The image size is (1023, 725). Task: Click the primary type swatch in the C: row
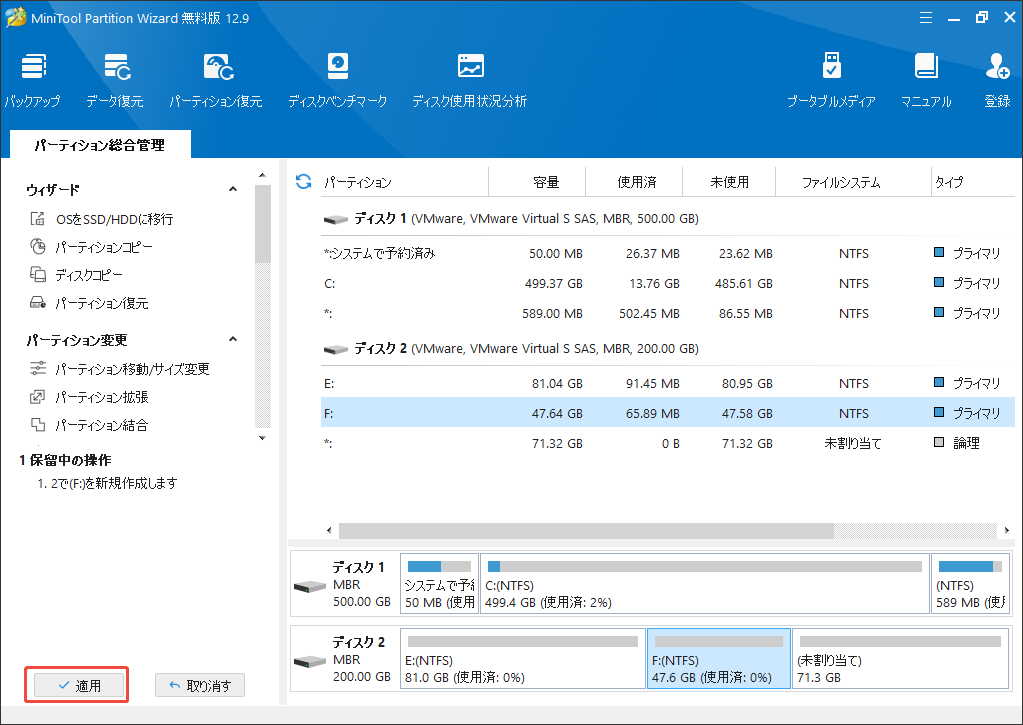(939, 283)
